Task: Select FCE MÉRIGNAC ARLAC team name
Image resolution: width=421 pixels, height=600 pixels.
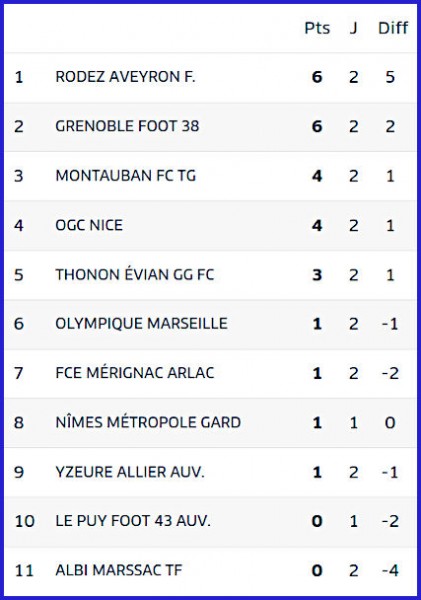Action: [x=135, y=373]
